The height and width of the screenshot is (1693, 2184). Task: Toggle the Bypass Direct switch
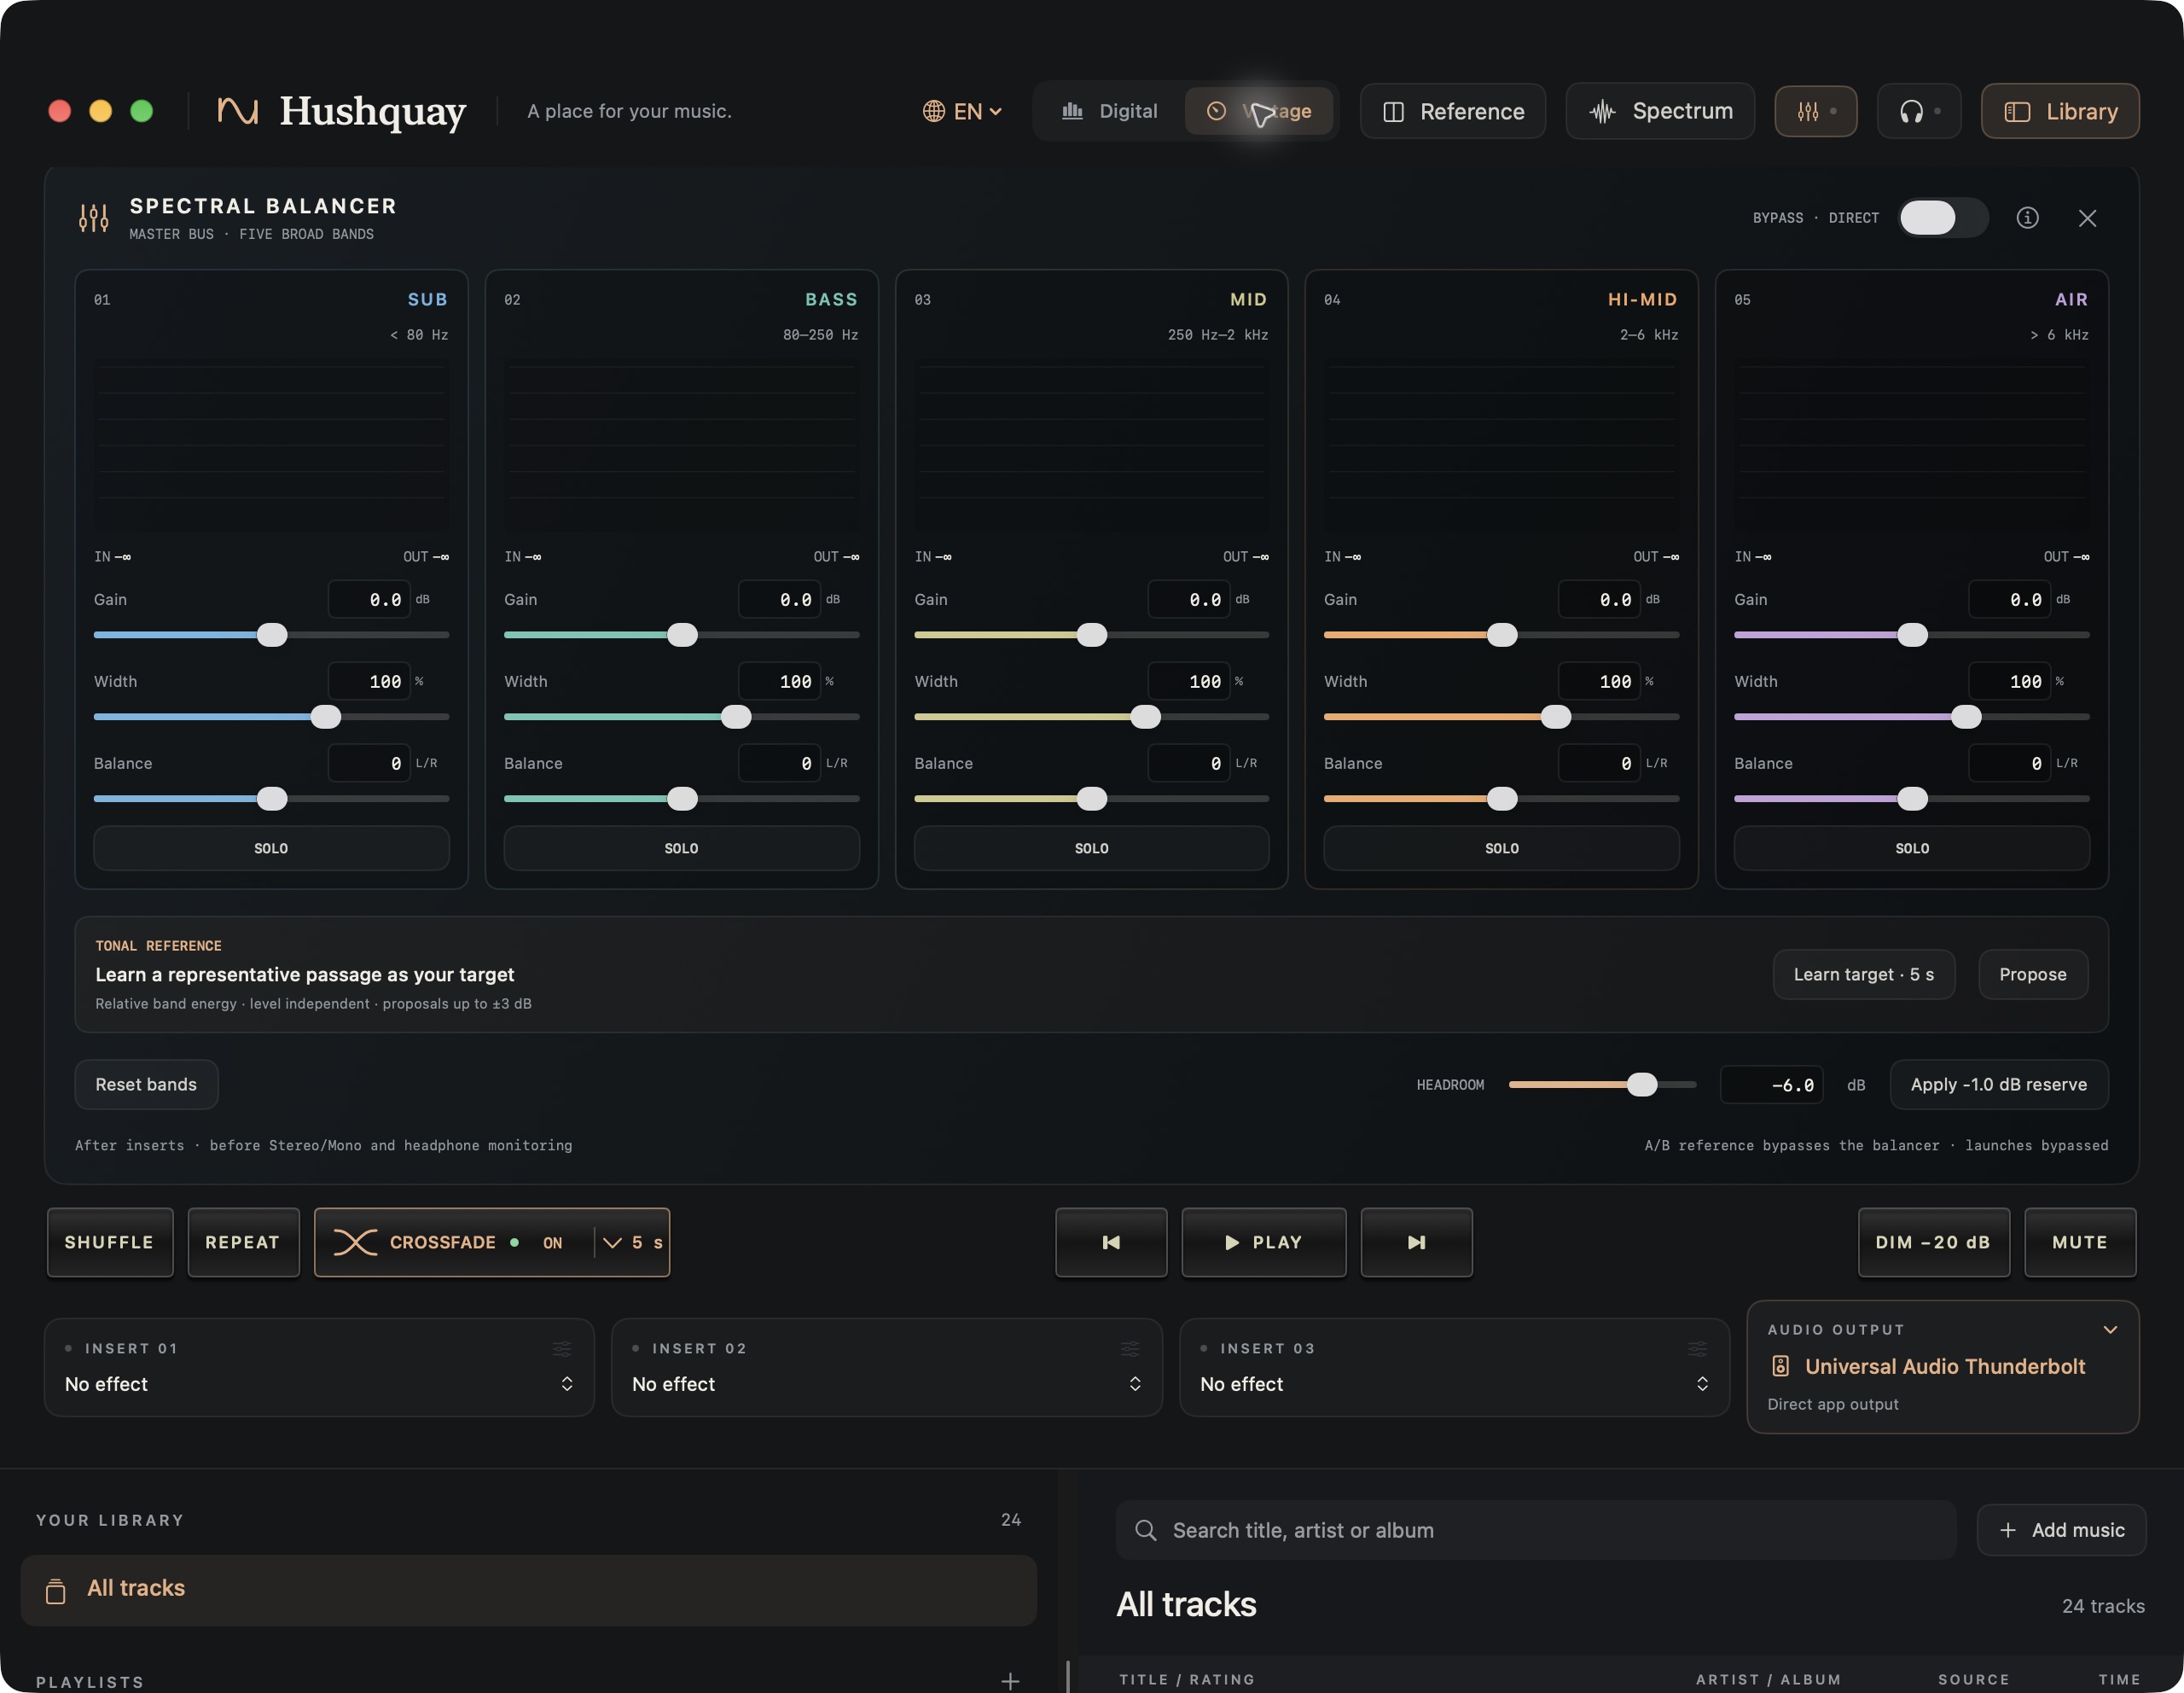tap(1943, 218)
